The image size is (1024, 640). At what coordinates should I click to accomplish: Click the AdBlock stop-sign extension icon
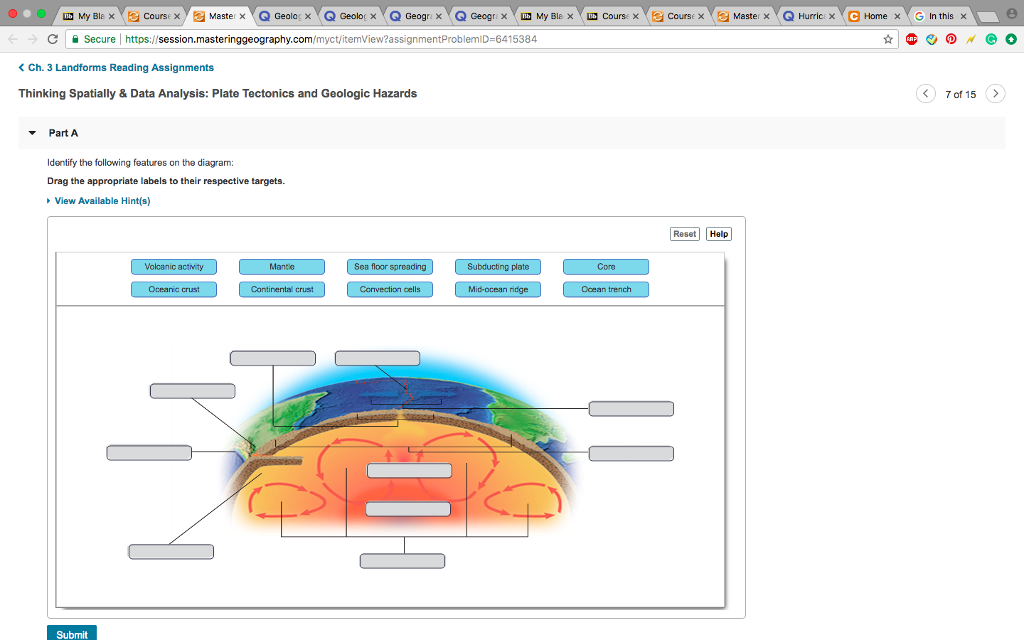pos(912,39)
